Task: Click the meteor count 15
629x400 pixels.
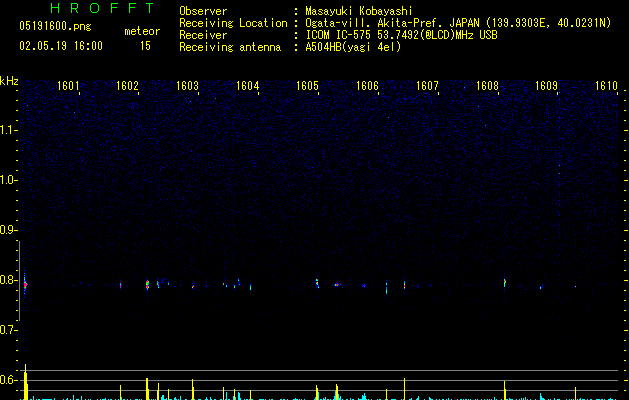Action: (x=145, y=46)
